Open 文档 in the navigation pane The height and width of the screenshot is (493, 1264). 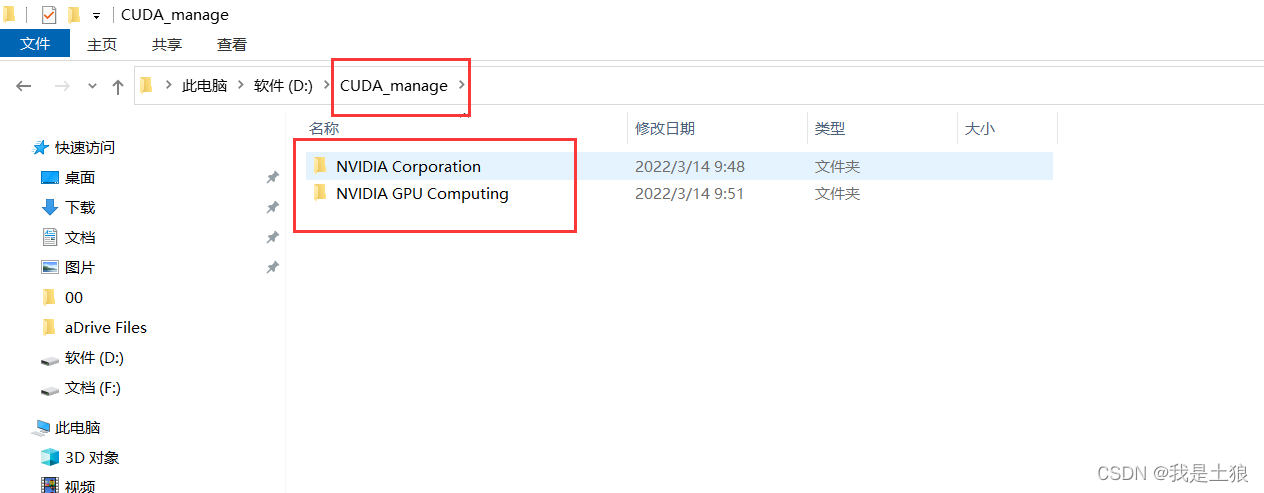click(80, 237)
